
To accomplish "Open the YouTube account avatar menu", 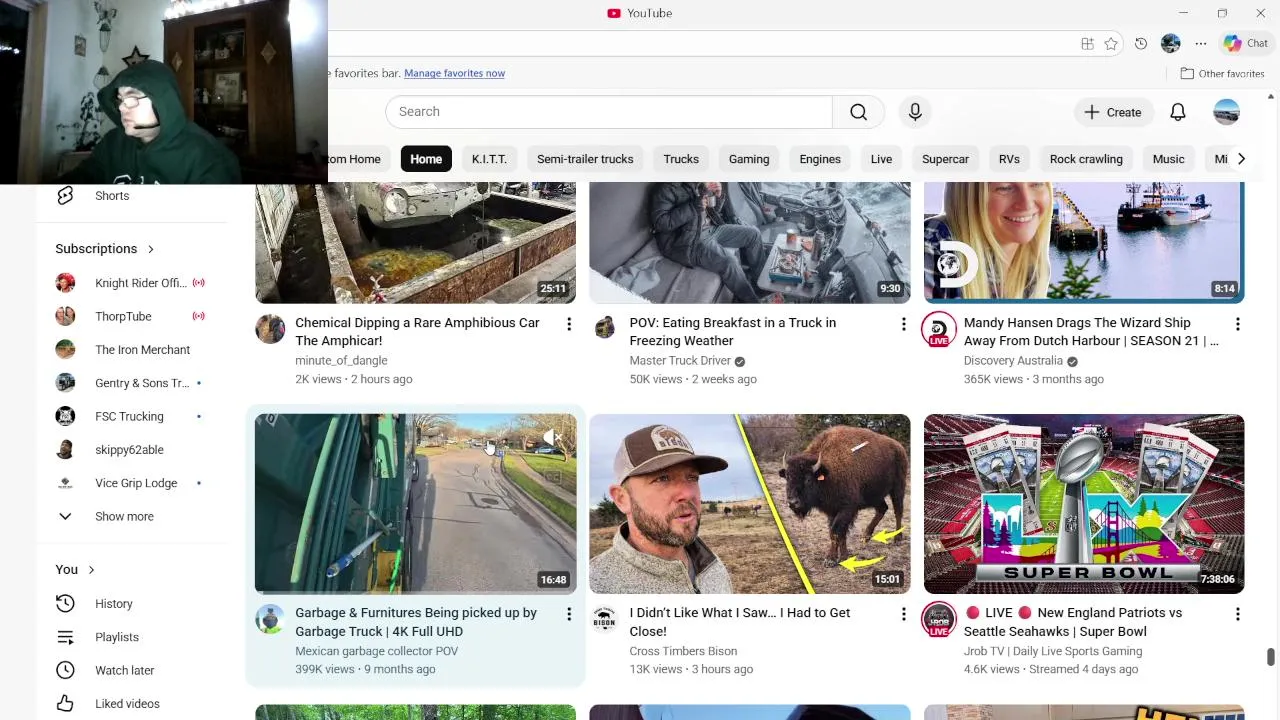I will point(1227,112).
